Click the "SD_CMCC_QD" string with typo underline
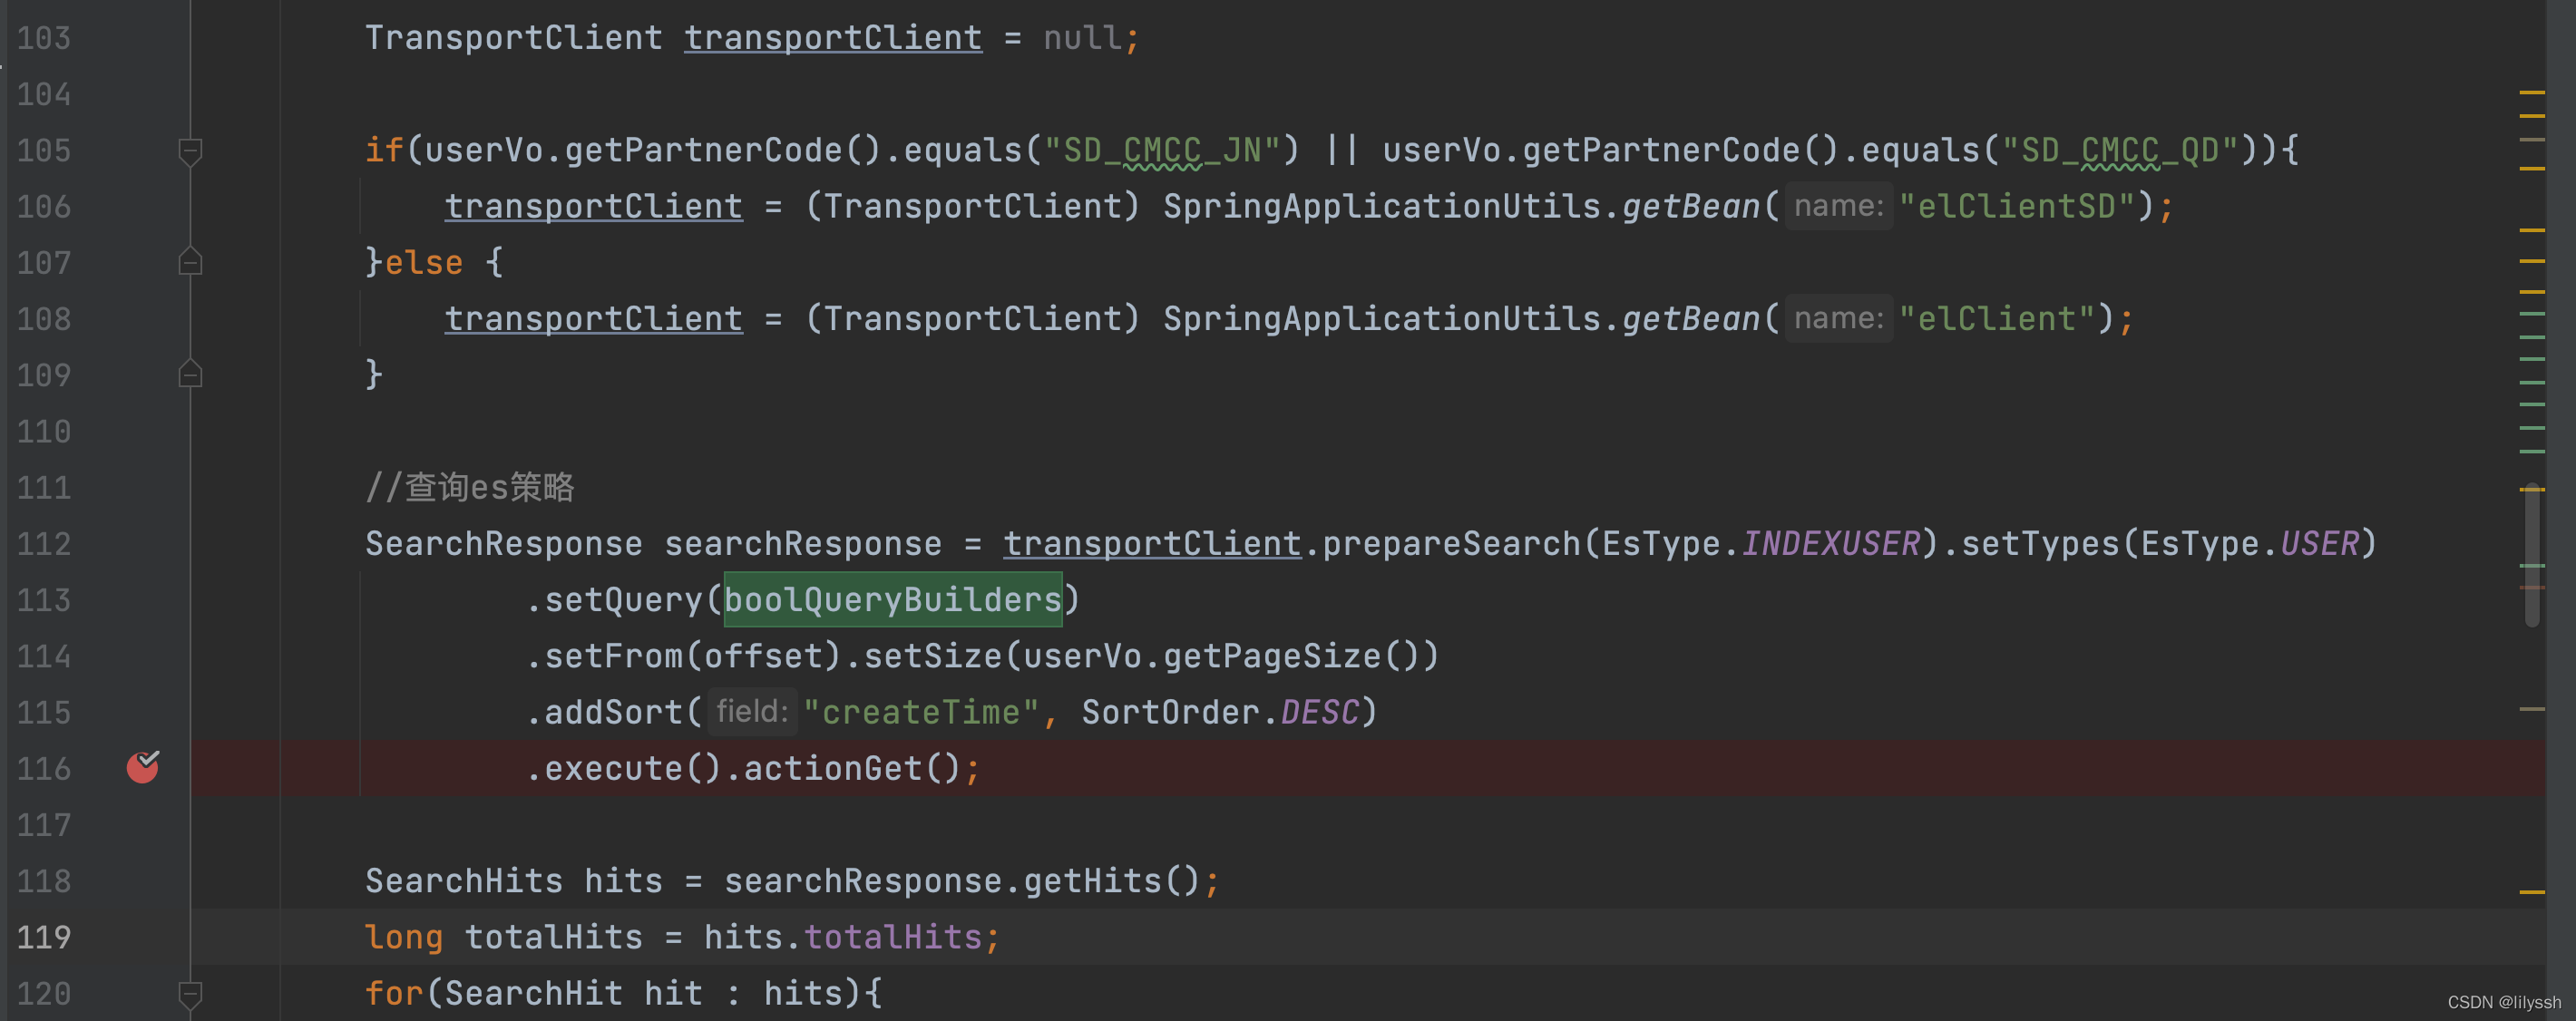 (2120, 150)
